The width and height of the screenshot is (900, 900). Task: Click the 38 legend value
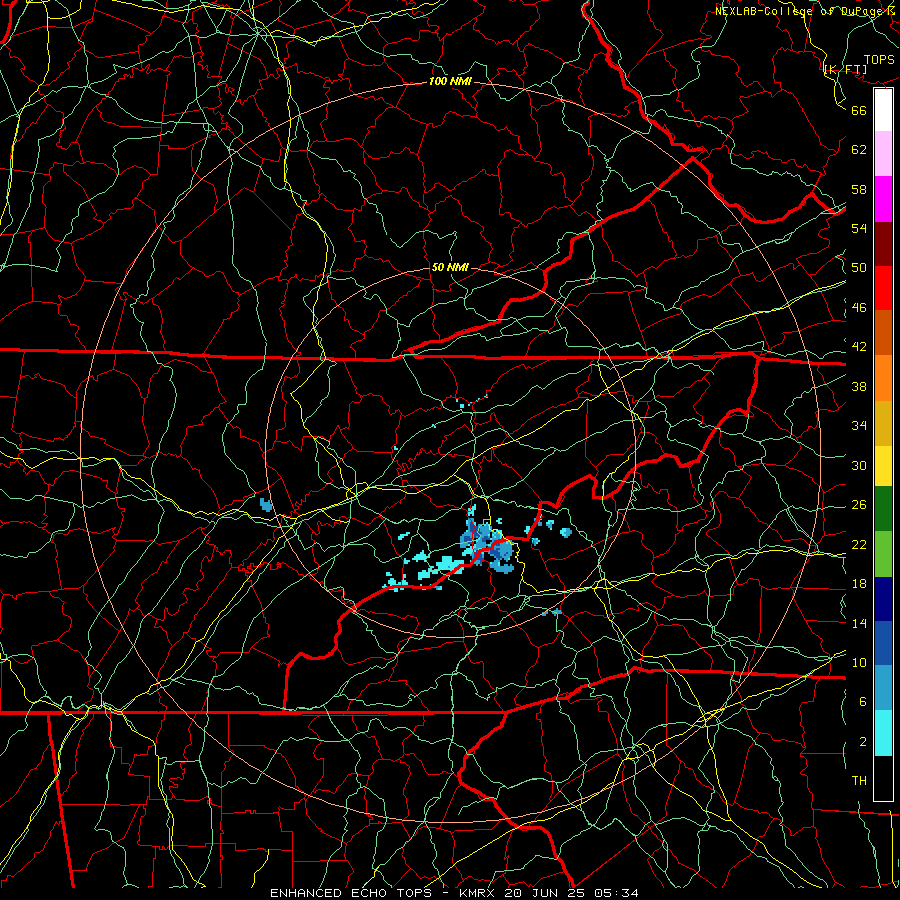(x=859, y=386)
